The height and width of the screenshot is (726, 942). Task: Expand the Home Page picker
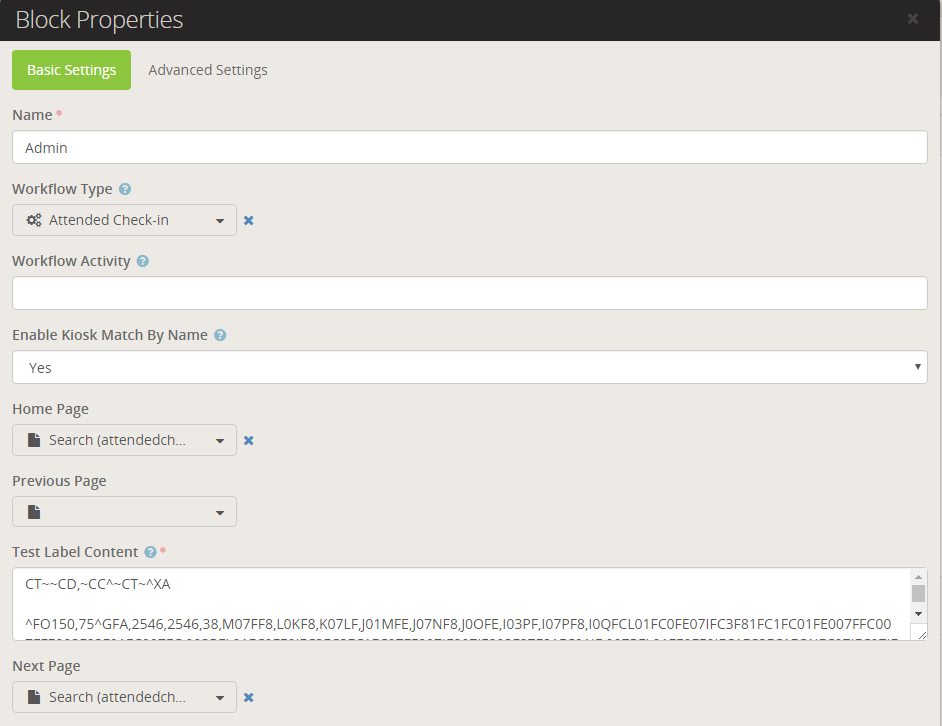(124, 440)
